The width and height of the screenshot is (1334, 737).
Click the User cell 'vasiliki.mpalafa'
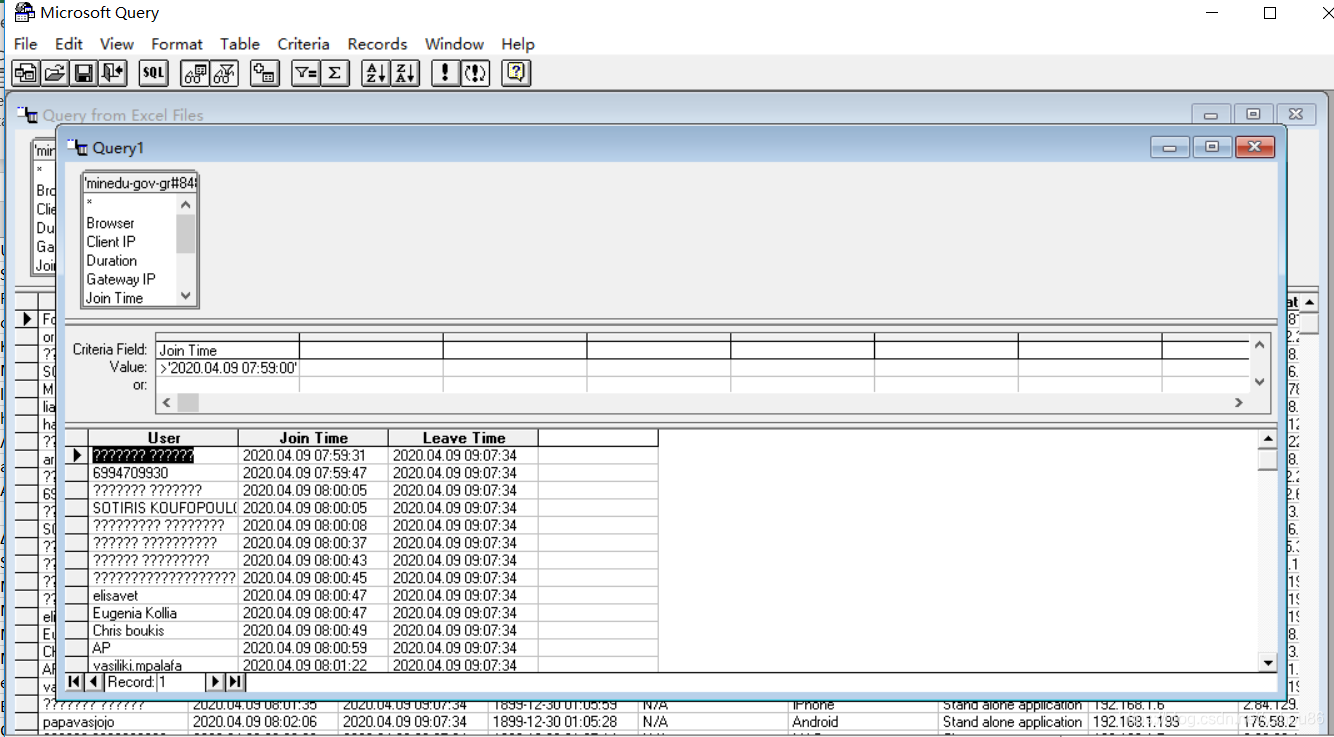[164, 665]
